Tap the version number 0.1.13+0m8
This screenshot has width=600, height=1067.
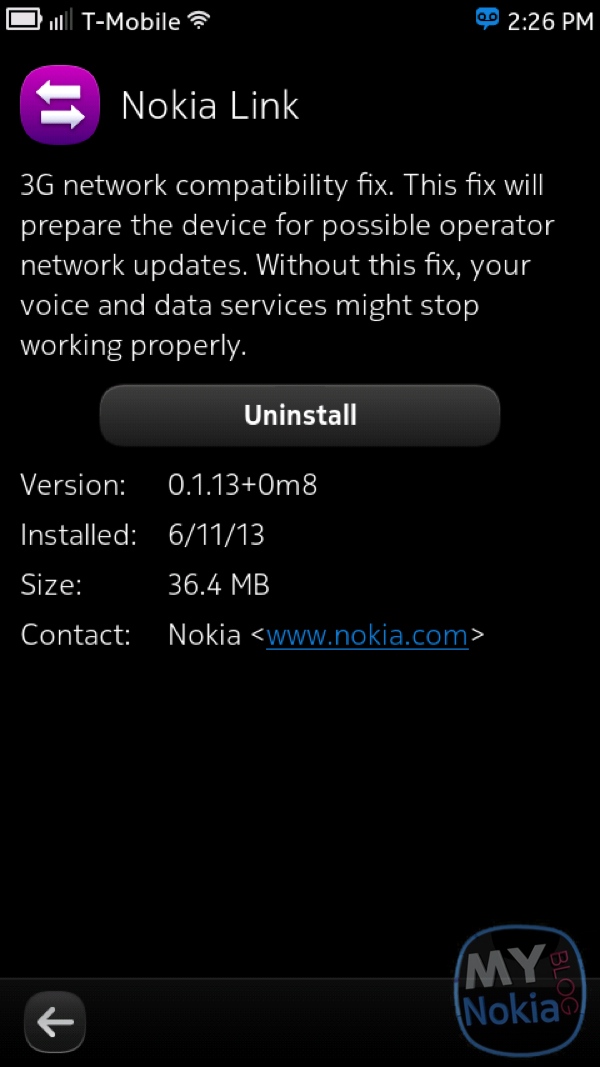[242, 486]
